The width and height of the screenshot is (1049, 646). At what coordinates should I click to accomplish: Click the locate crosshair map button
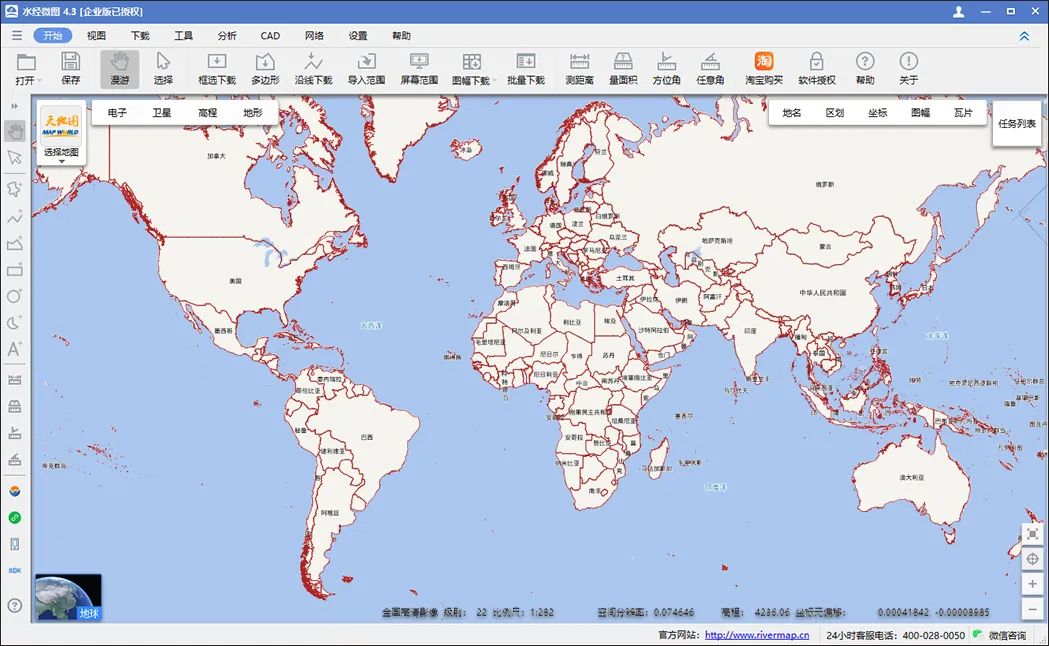click(x=1032, y=558)
